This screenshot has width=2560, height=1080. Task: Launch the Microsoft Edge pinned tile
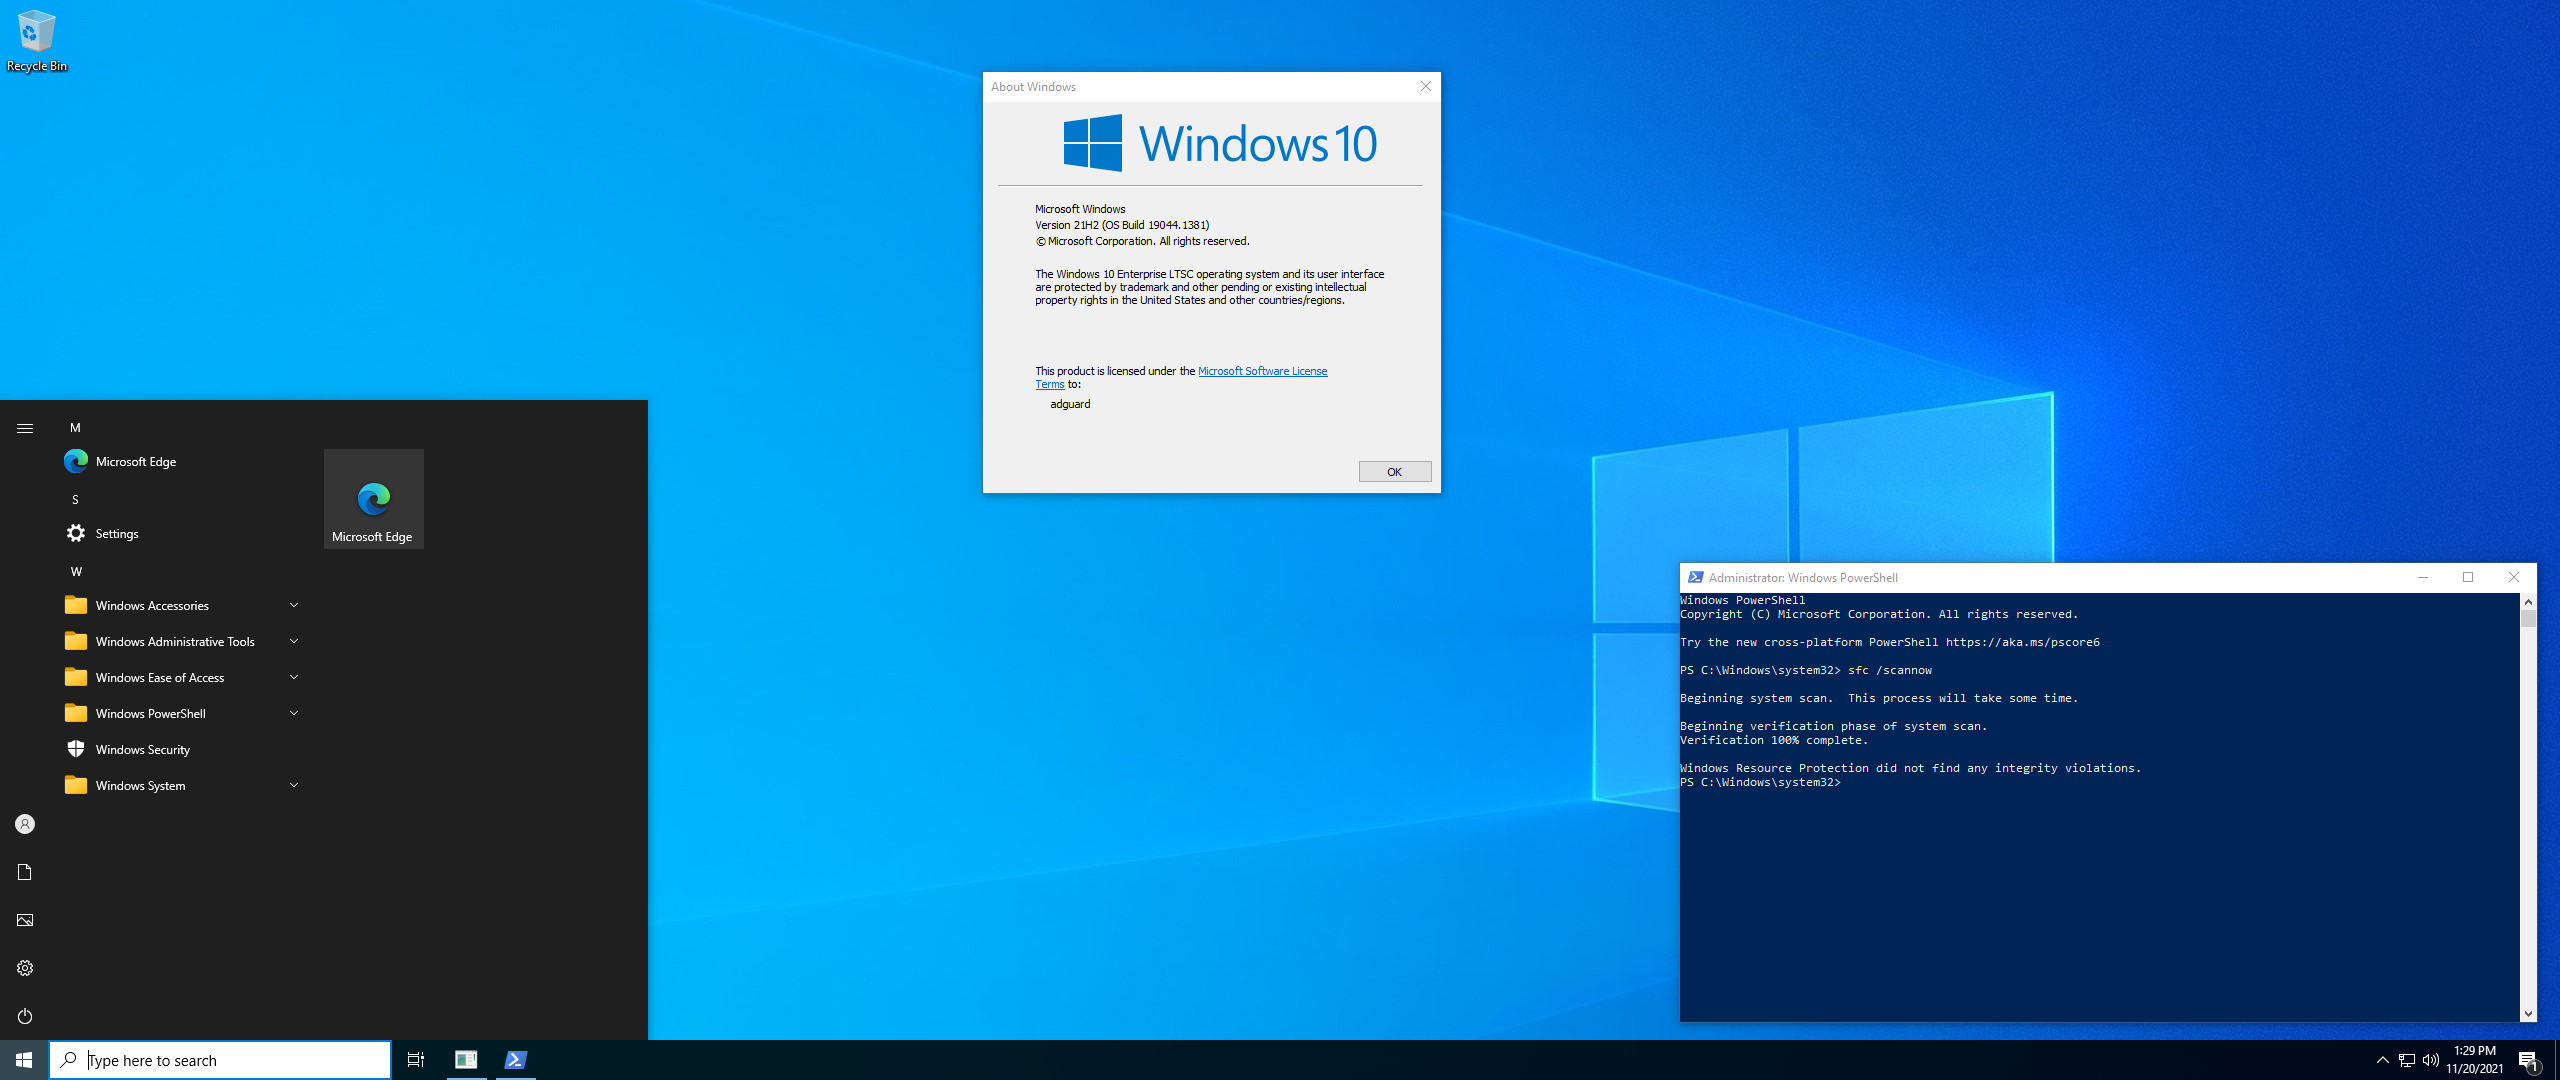[x=373, y=498]
